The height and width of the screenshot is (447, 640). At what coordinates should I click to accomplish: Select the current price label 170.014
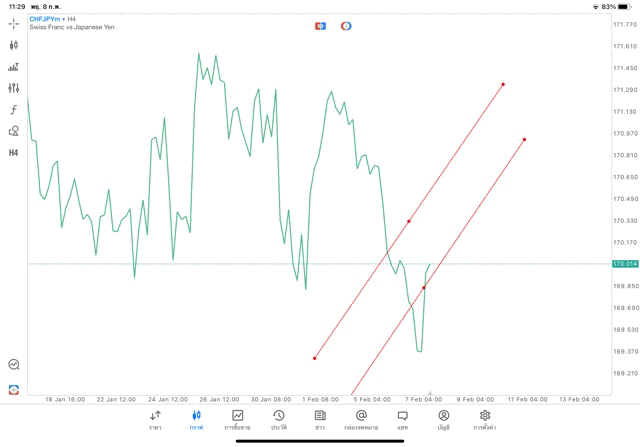click(x=625, y=264)
